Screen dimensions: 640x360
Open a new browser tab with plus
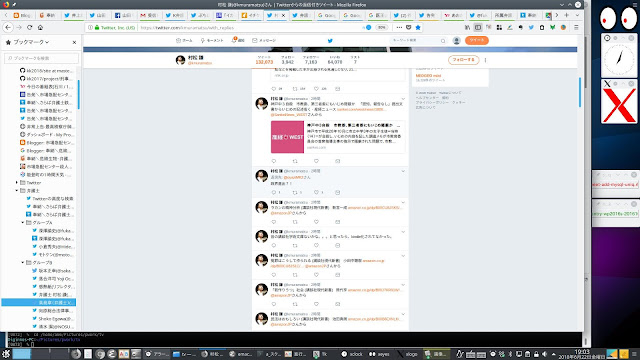566,15
